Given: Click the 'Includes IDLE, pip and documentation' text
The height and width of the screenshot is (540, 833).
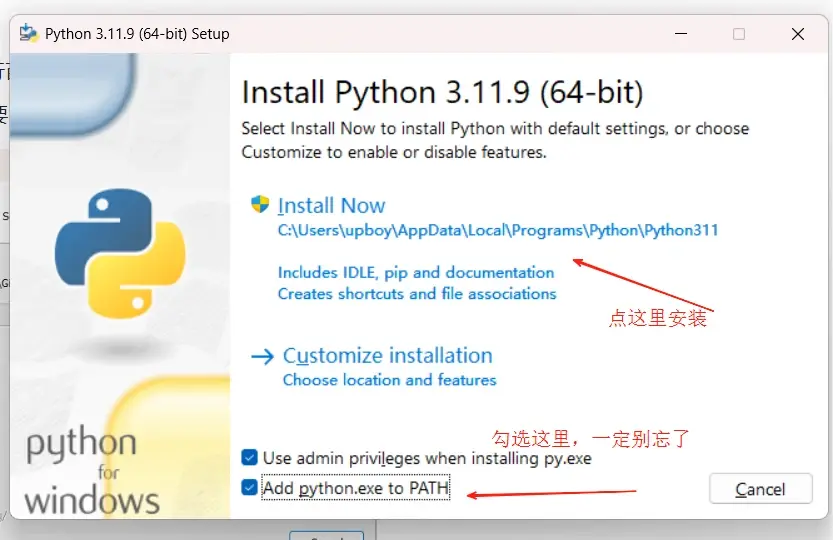Looking at the screenshot, I should click(x=416, y=273).
